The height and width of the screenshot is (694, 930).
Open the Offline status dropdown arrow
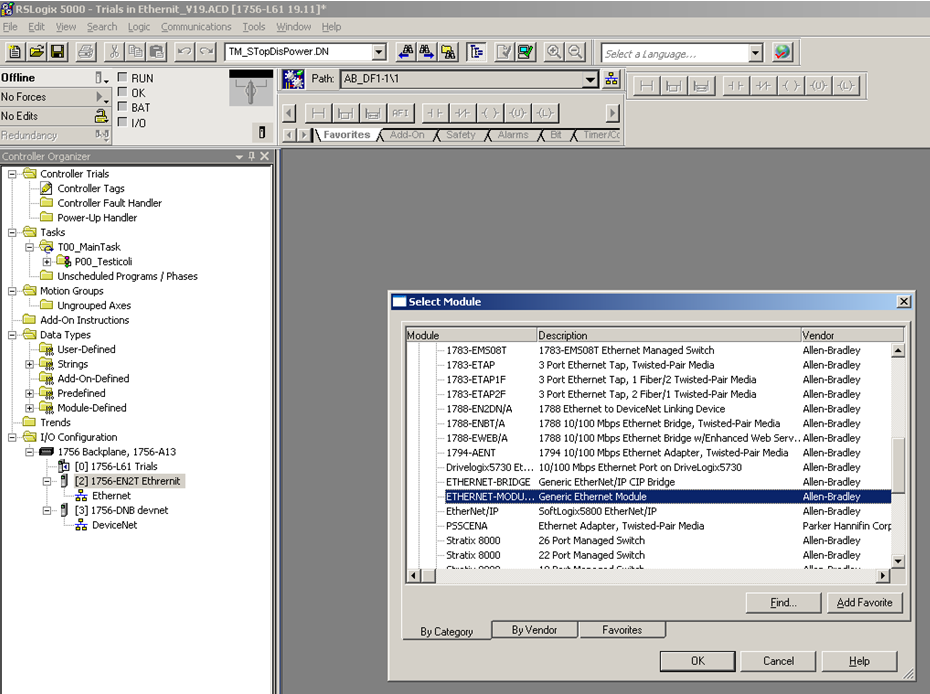click(x=102, y=78)
